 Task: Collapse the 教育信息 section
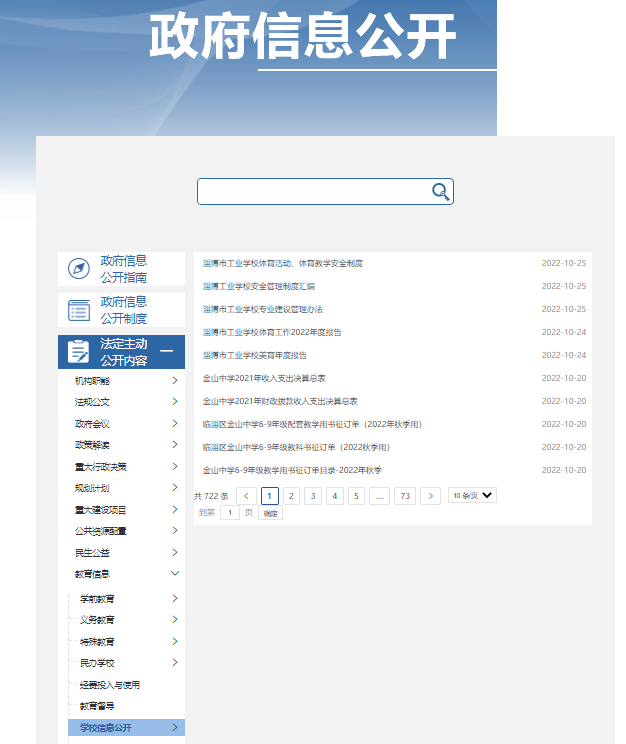[174, 574]
